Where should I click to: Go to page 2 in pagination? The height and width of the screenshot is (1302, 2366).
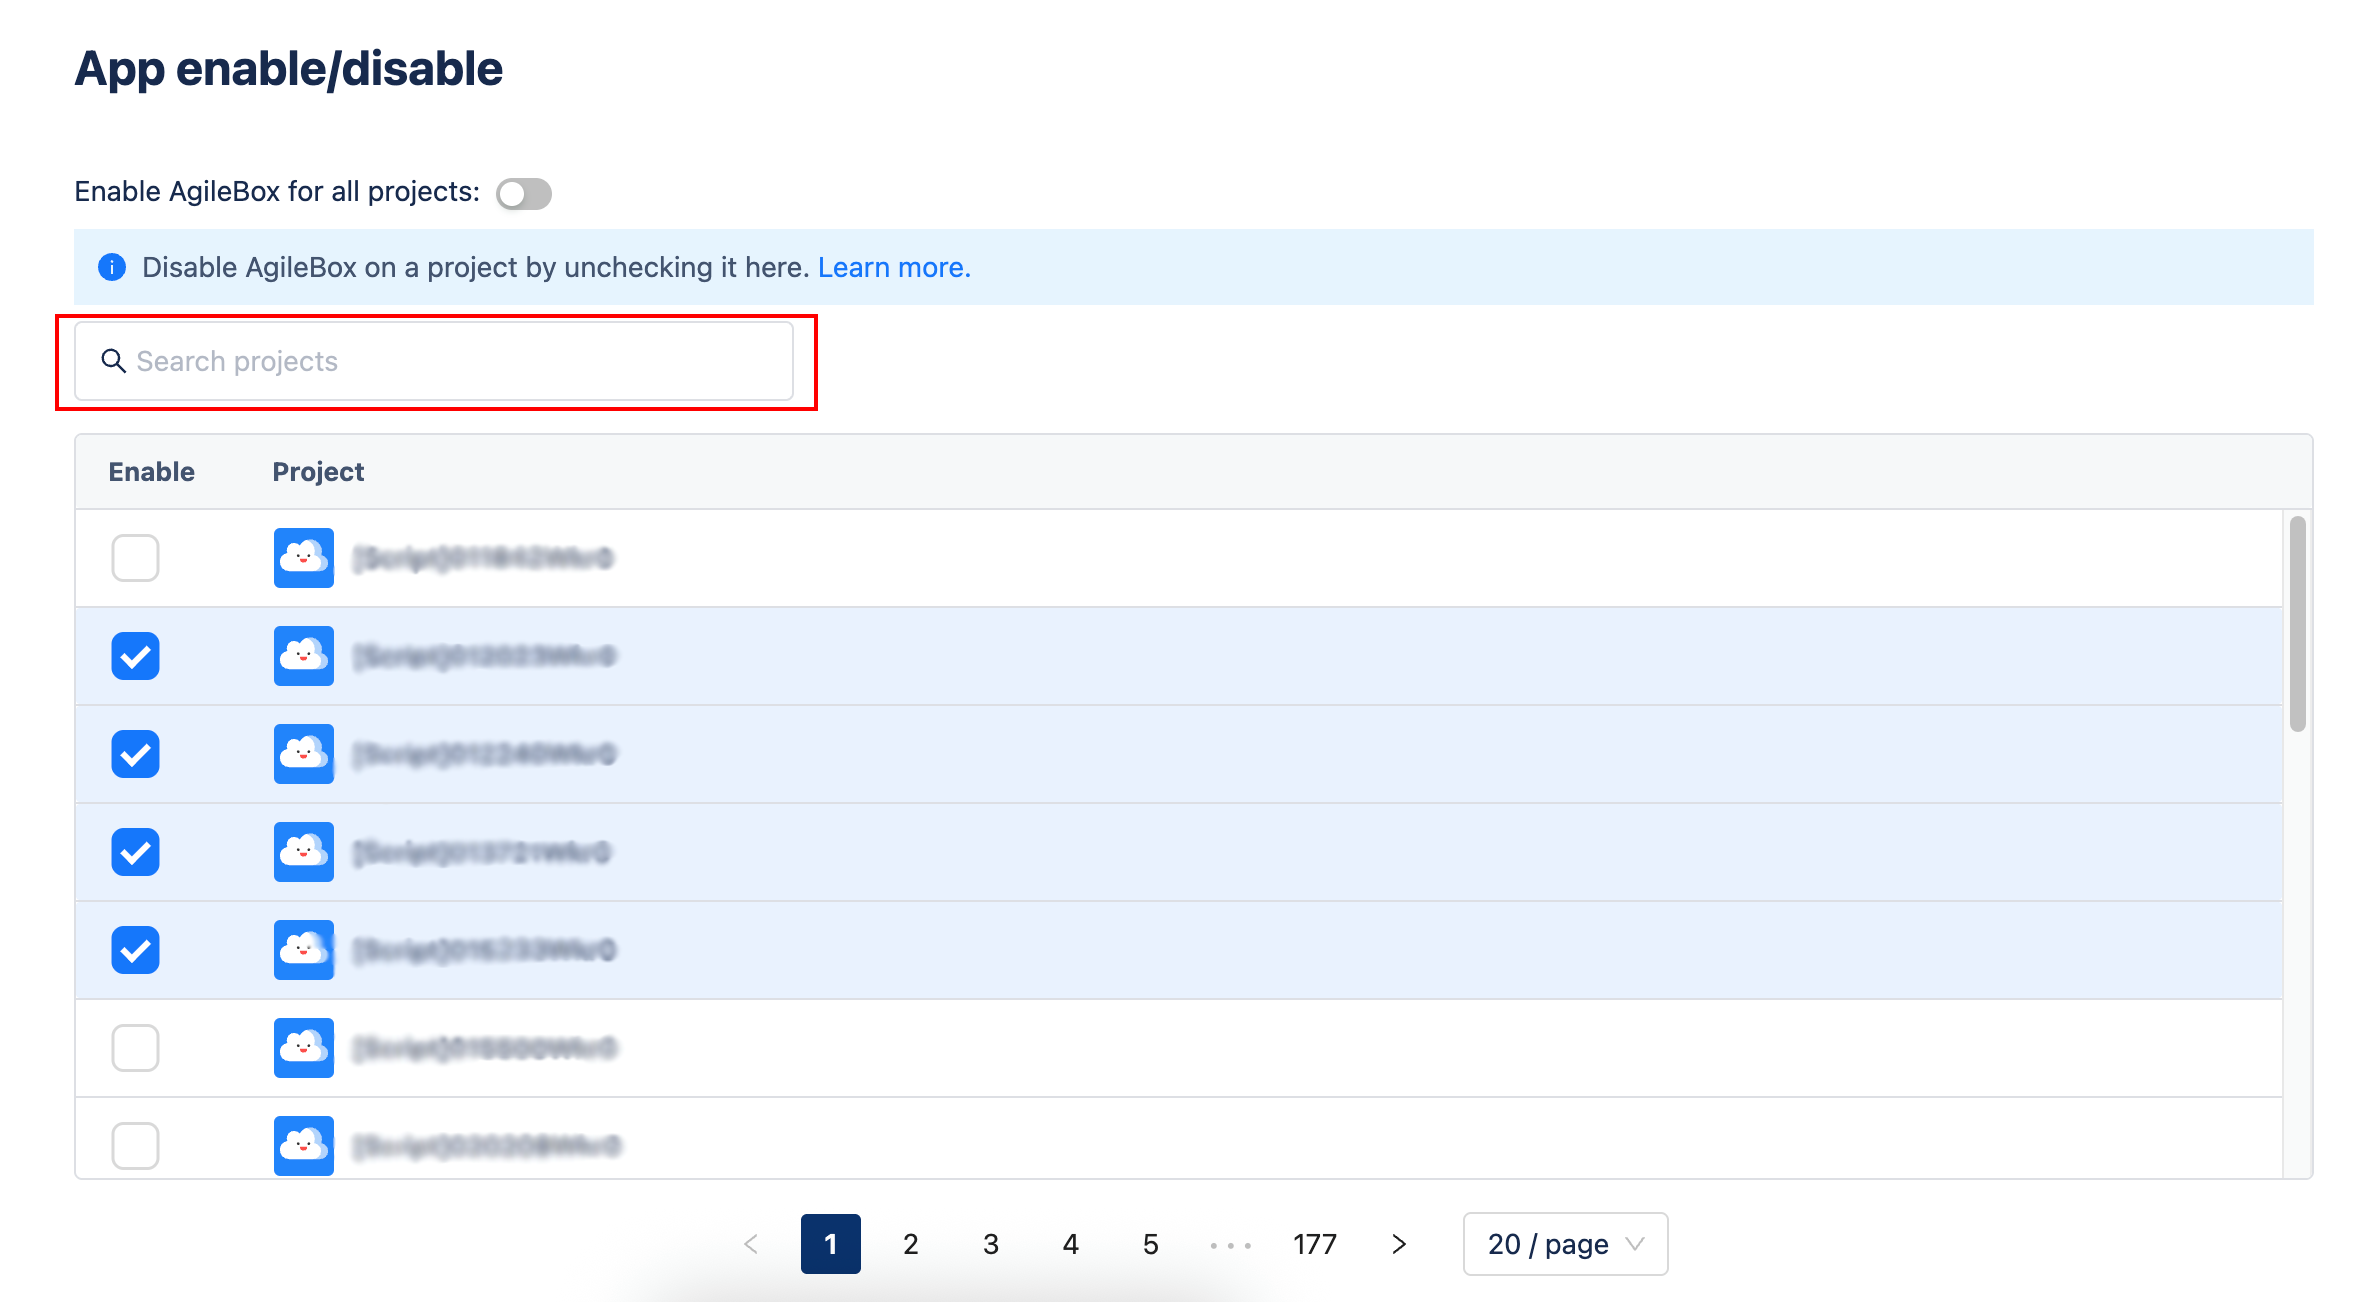pyautogui.click(x=911, y=1244)
